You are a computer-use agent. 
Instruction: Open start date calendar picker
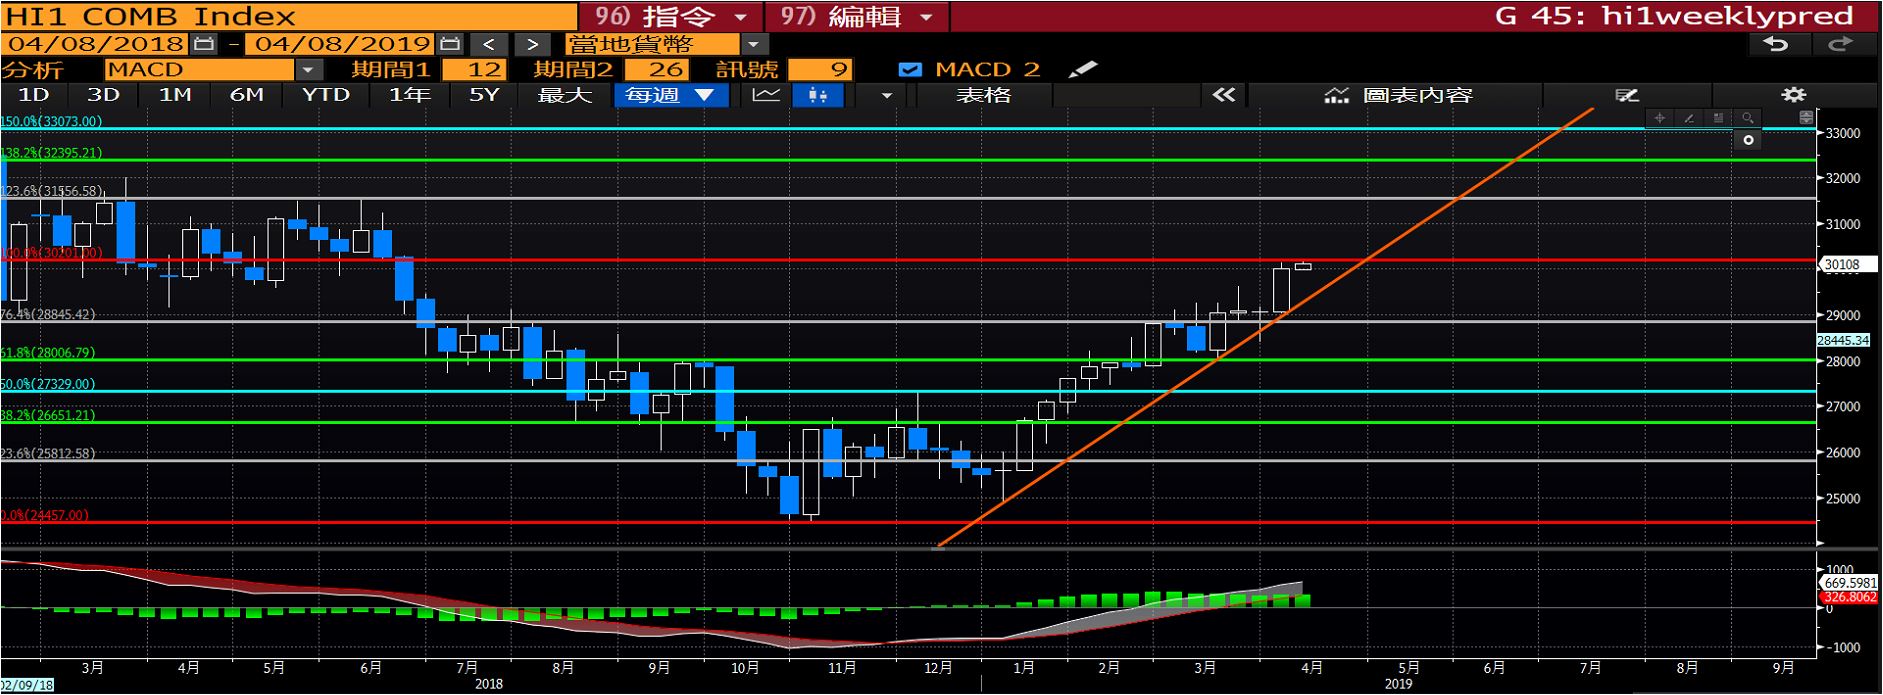pyautogui.click(x=203, y=44)
